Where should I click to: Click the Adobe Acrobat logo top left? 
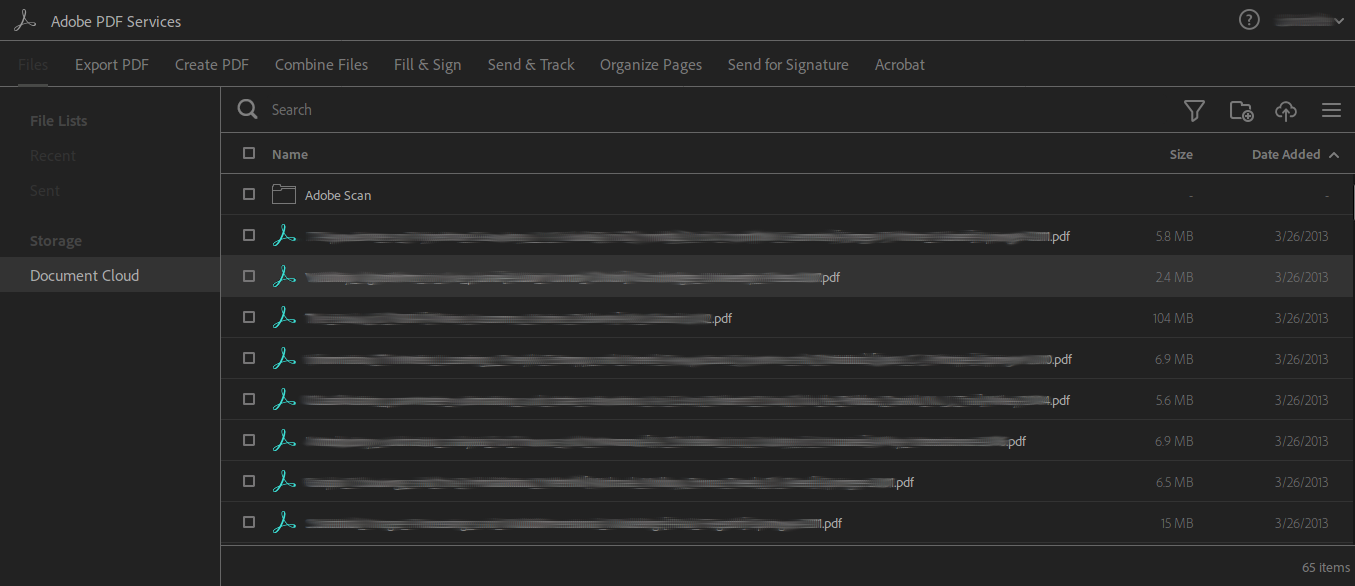click(x=24, y=19)
